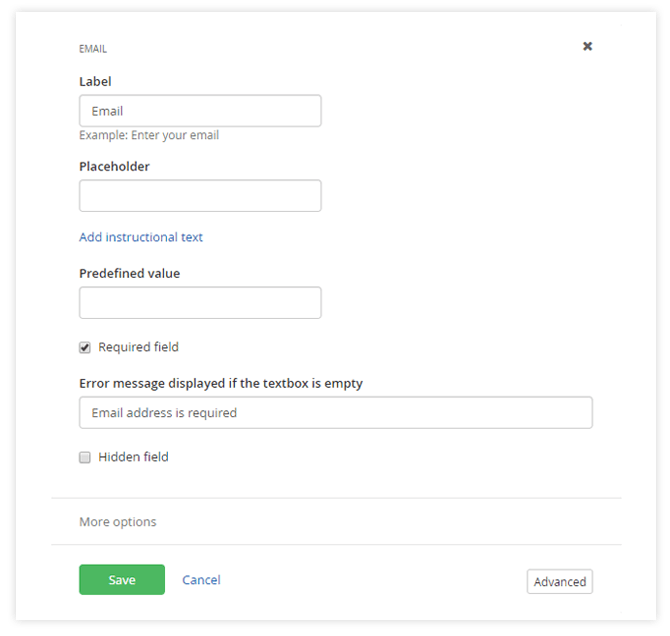
Task: Click the bold "Placeholder" heading
Action: click(114, 166)
